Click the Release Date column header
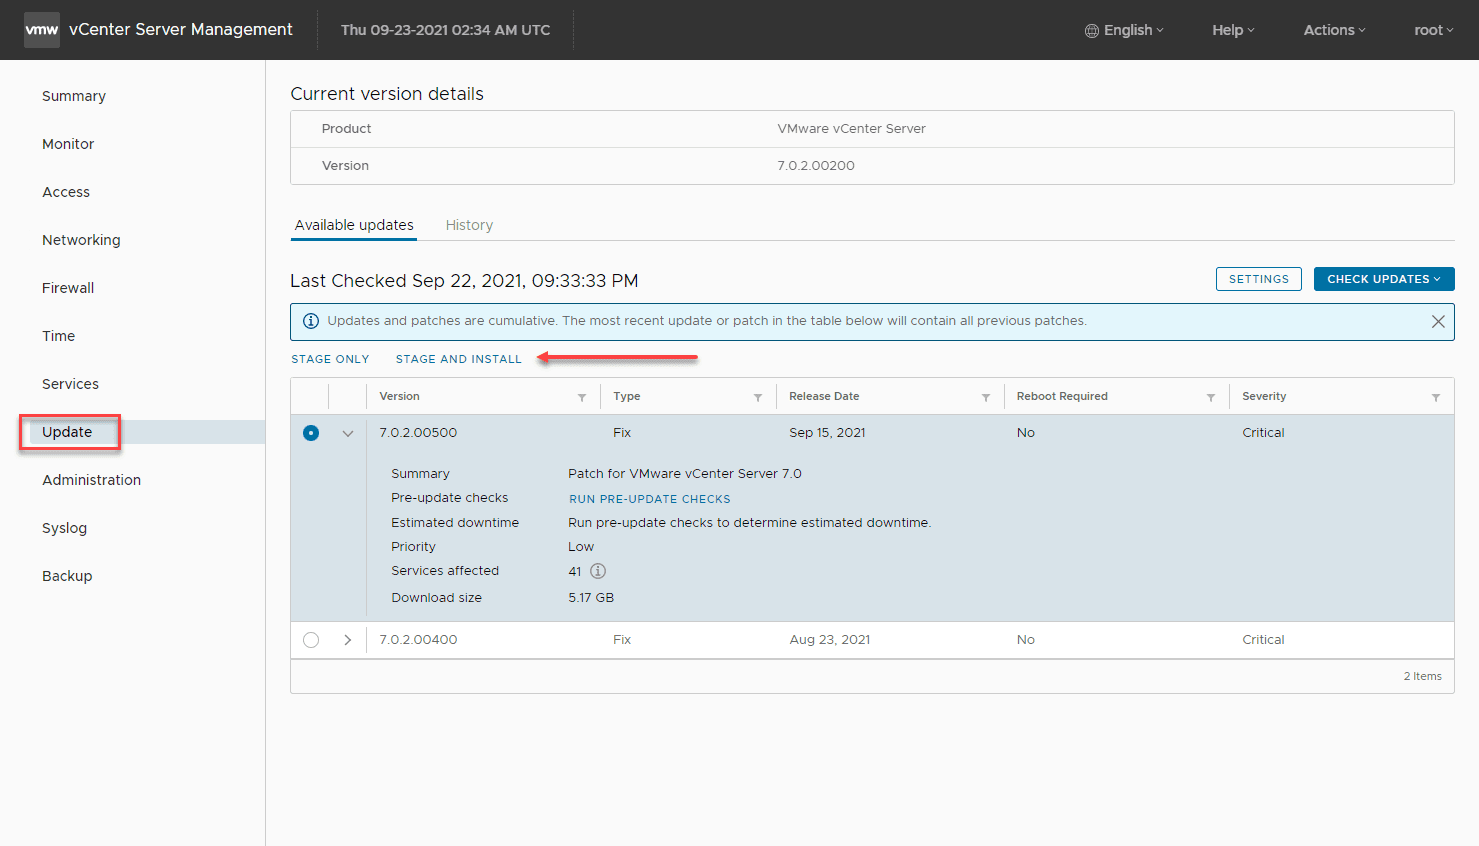1479x846 pixels. coord(824,396)
